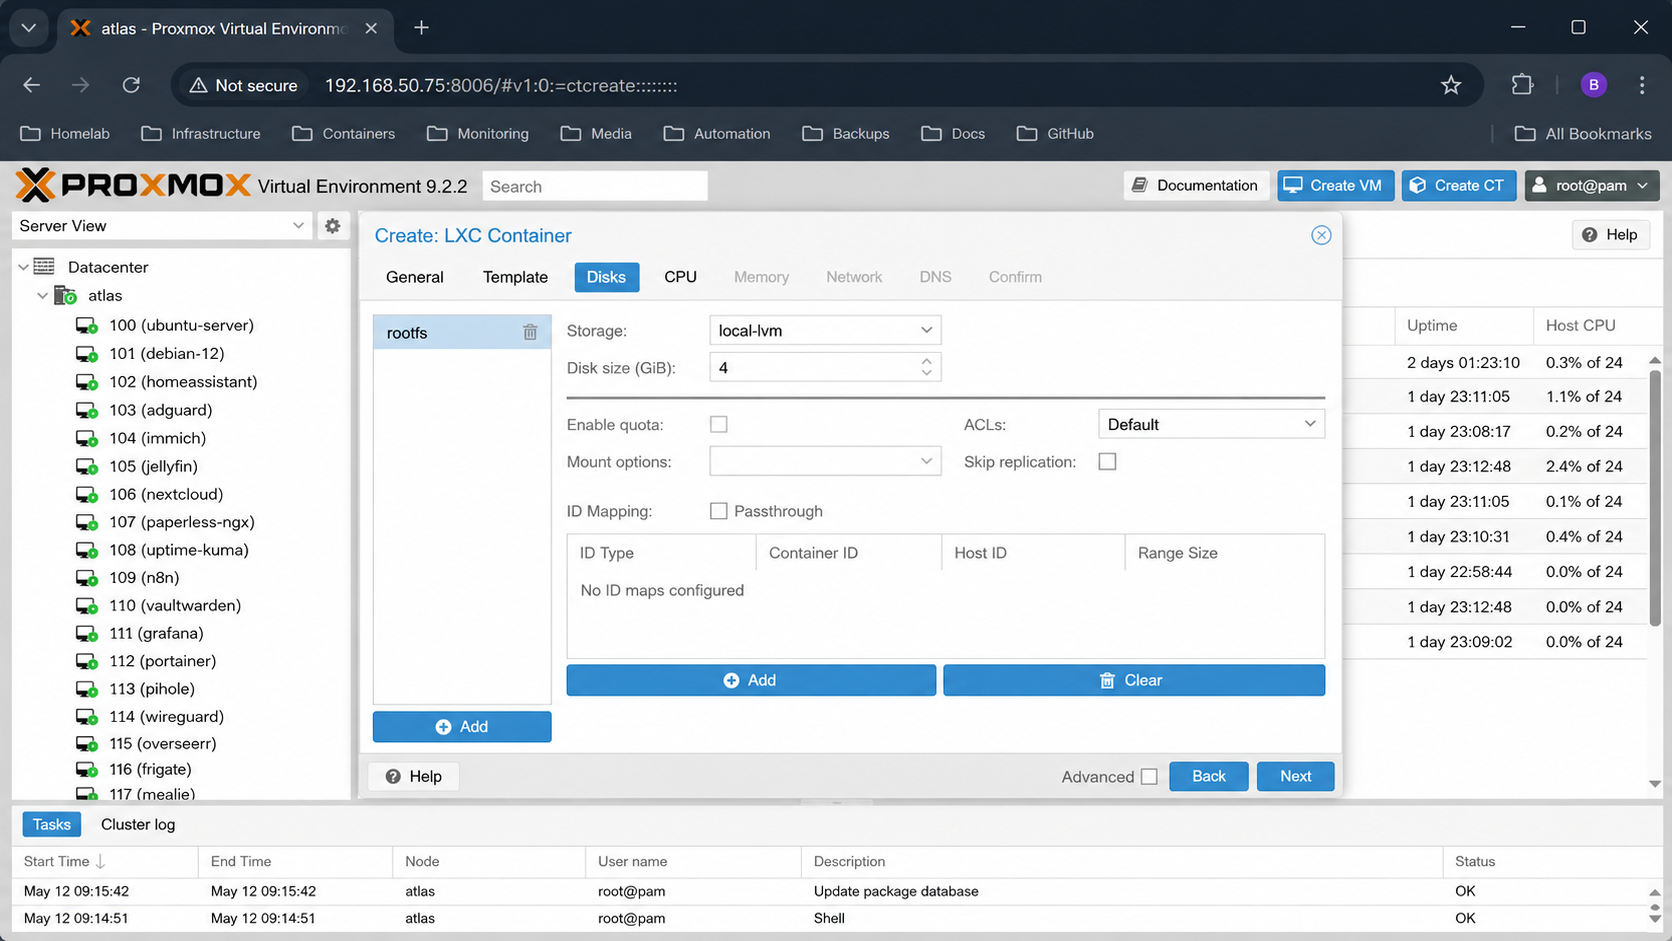This screenshot has width=1672, height=941.
Task: Increase disk size with up arrow
Action: coord(926,361)
